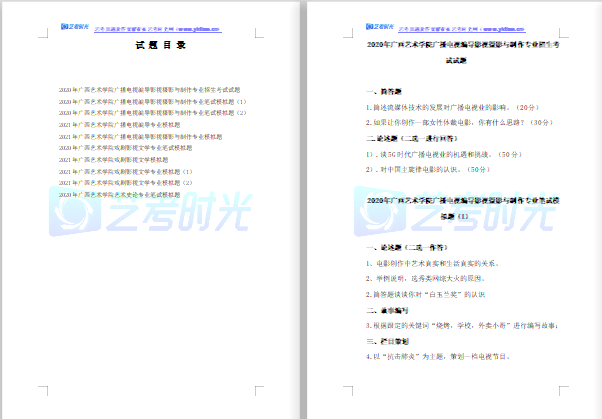Open the 2020 TOC entry ending with （1）

pyautogui.click(x=160, y=101)
